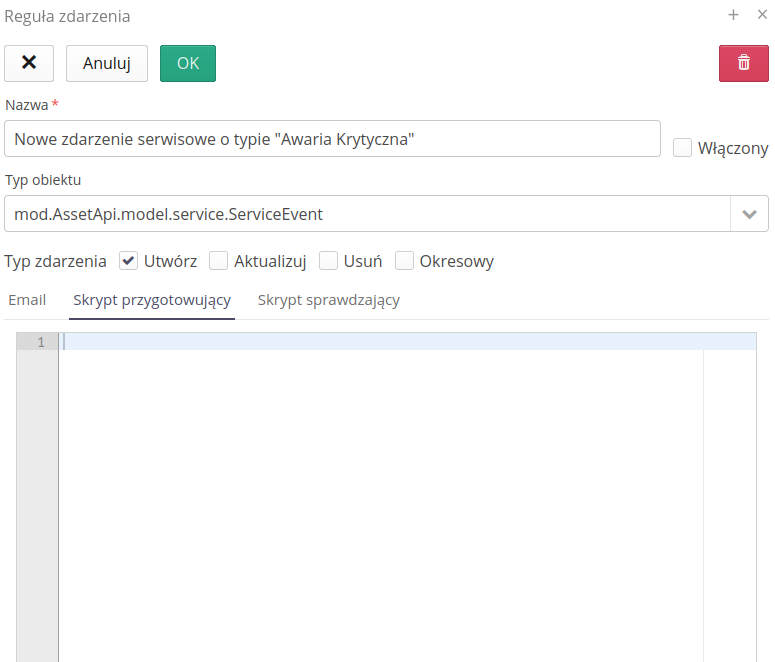Image resolution: width=775 pixels, height=662 pixels.
Task: Confirm with the green OK button
Action: pyautogui.click(x=188, y=63)
